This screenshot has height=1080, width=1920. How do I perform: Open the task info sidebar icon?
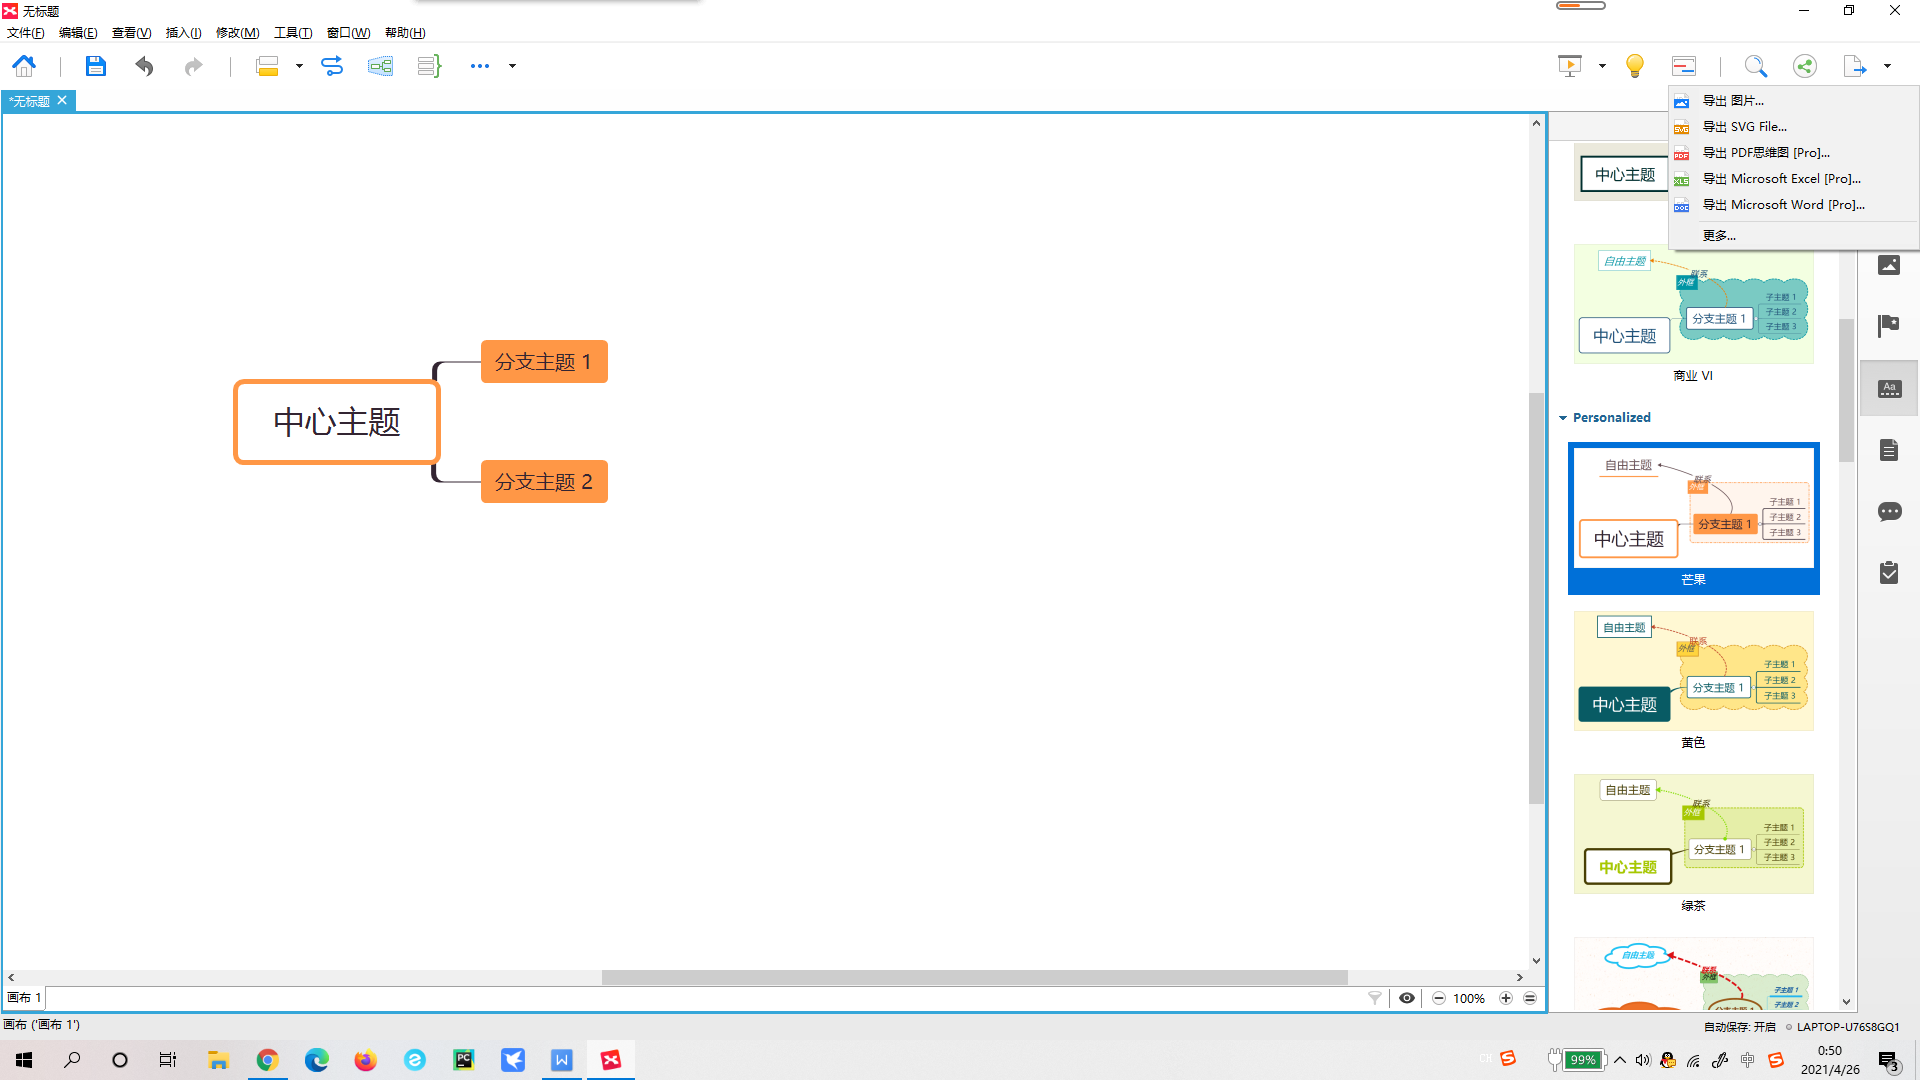(1889, 573)
